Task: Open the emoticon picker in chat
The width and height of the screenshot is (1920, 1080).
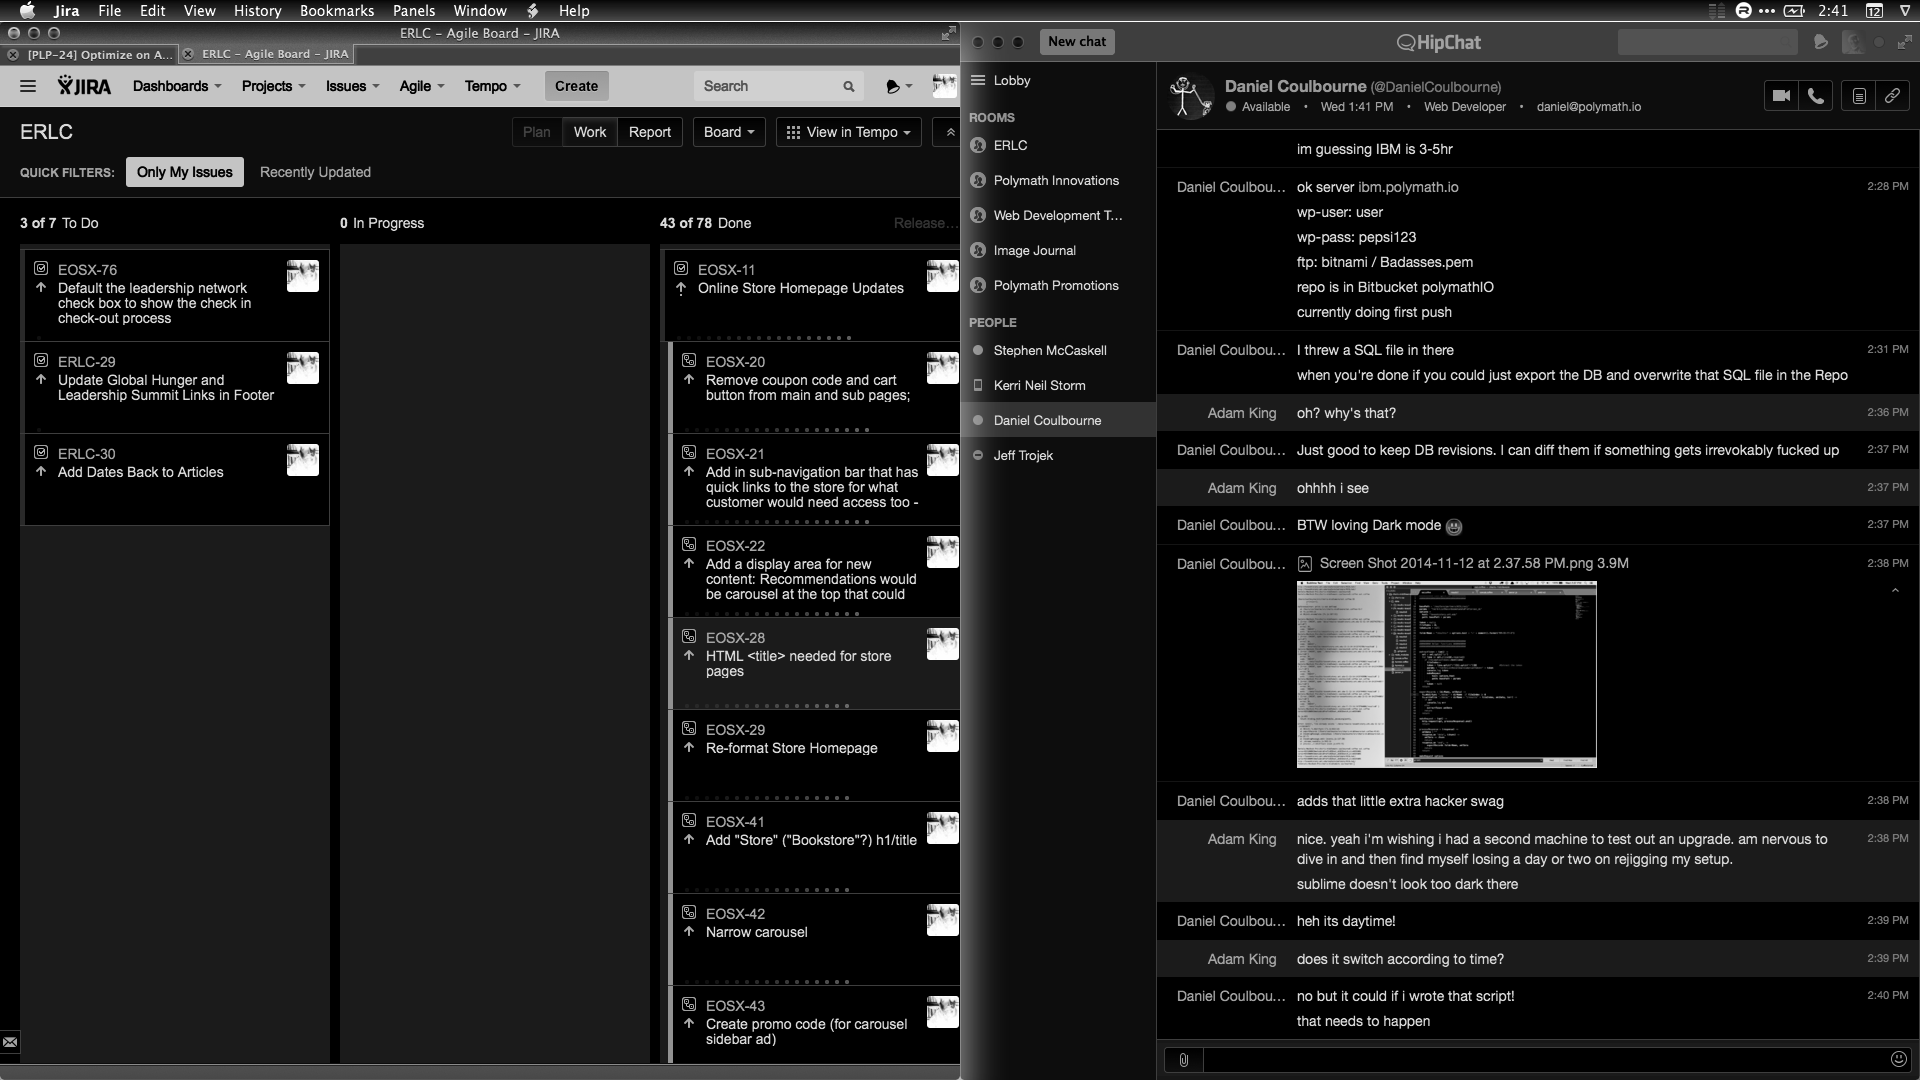Action: pyautogui.click(x=1898, y=1059)
